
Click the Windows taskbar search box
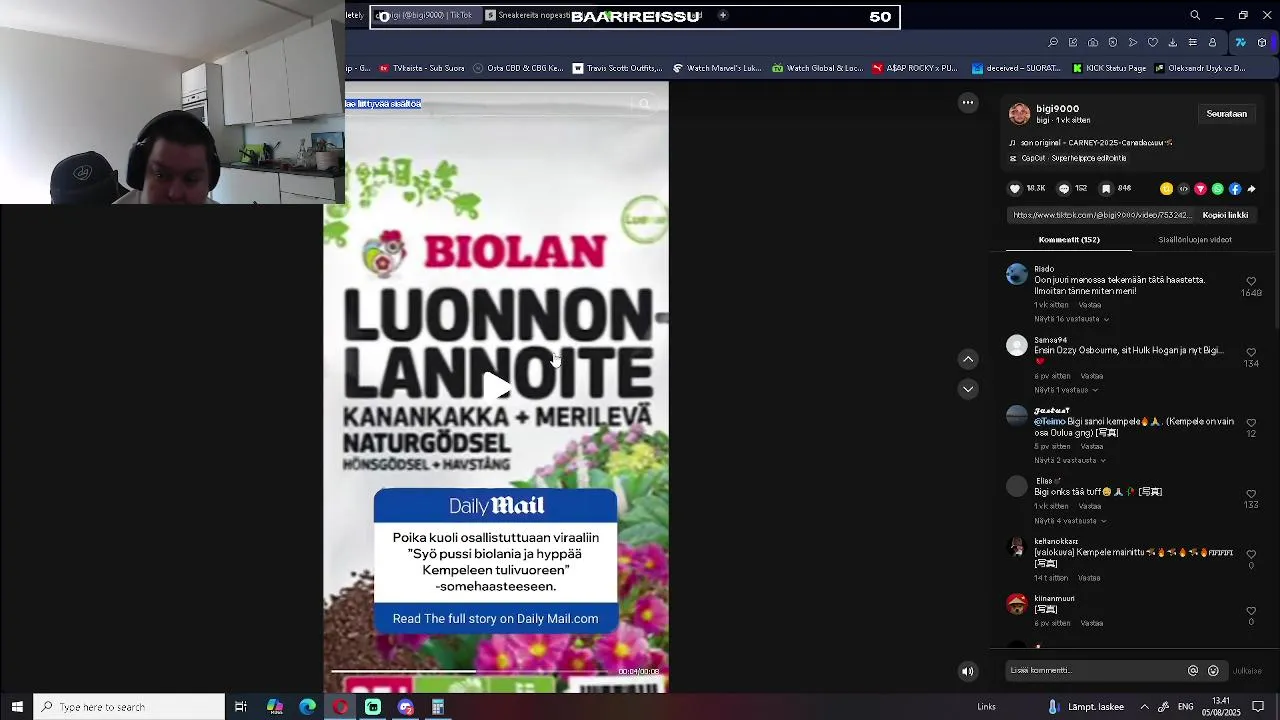click(x=129, y=707)
